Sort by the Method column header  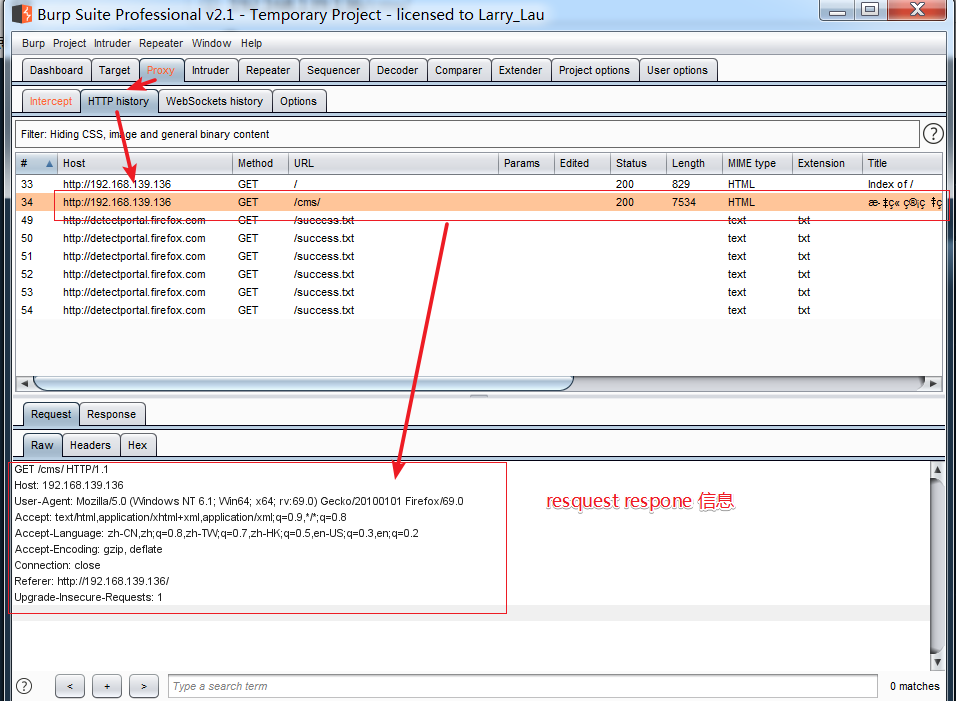260,163
